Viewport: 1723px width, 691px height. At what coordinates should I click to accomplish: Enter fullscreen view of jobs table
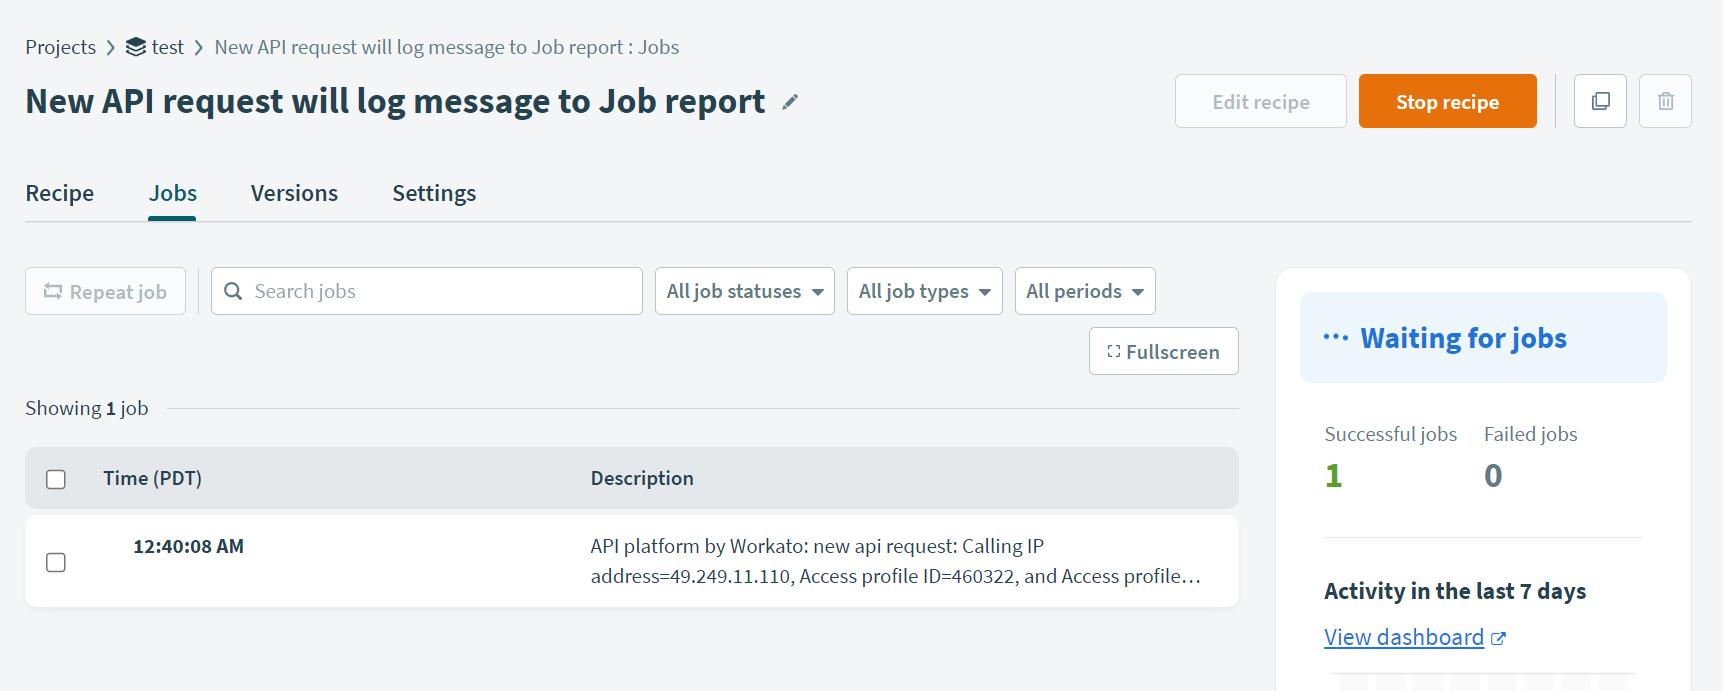coord(1163,352)
